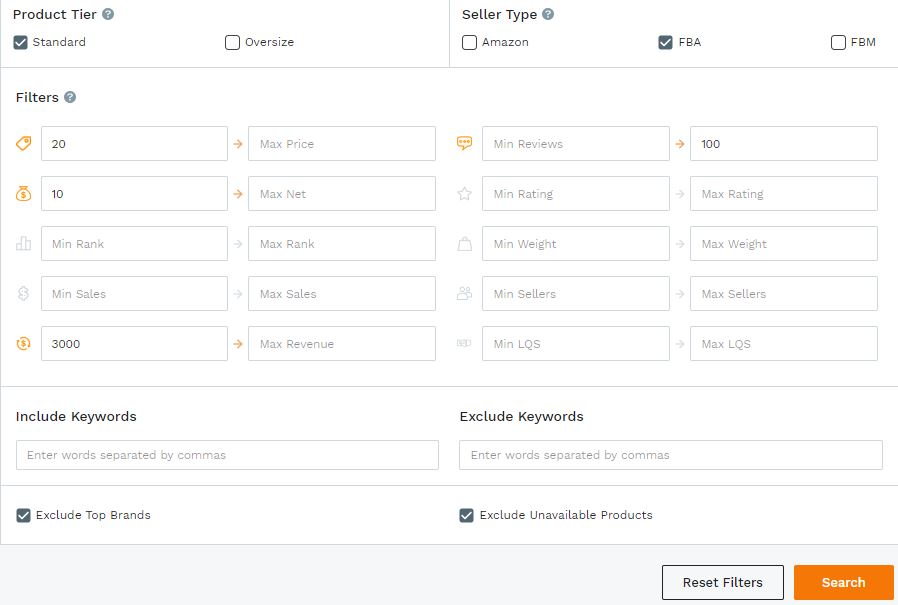The width and height of the screenshot is (898, 605).
Task: Click the rating star icon
Action: coord(464,194)
